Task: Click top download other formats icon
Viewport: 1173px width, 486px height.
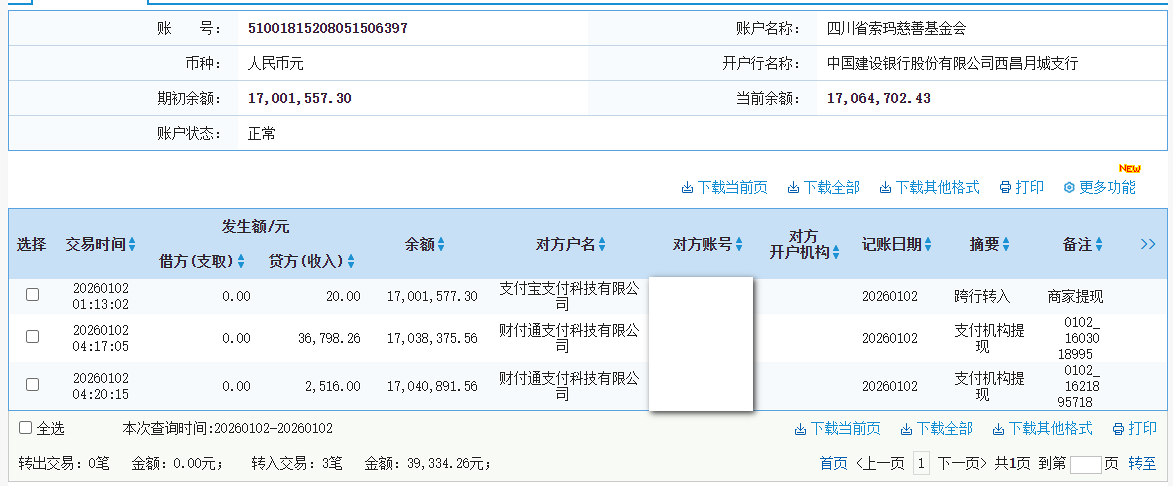Action: point(885,188)
